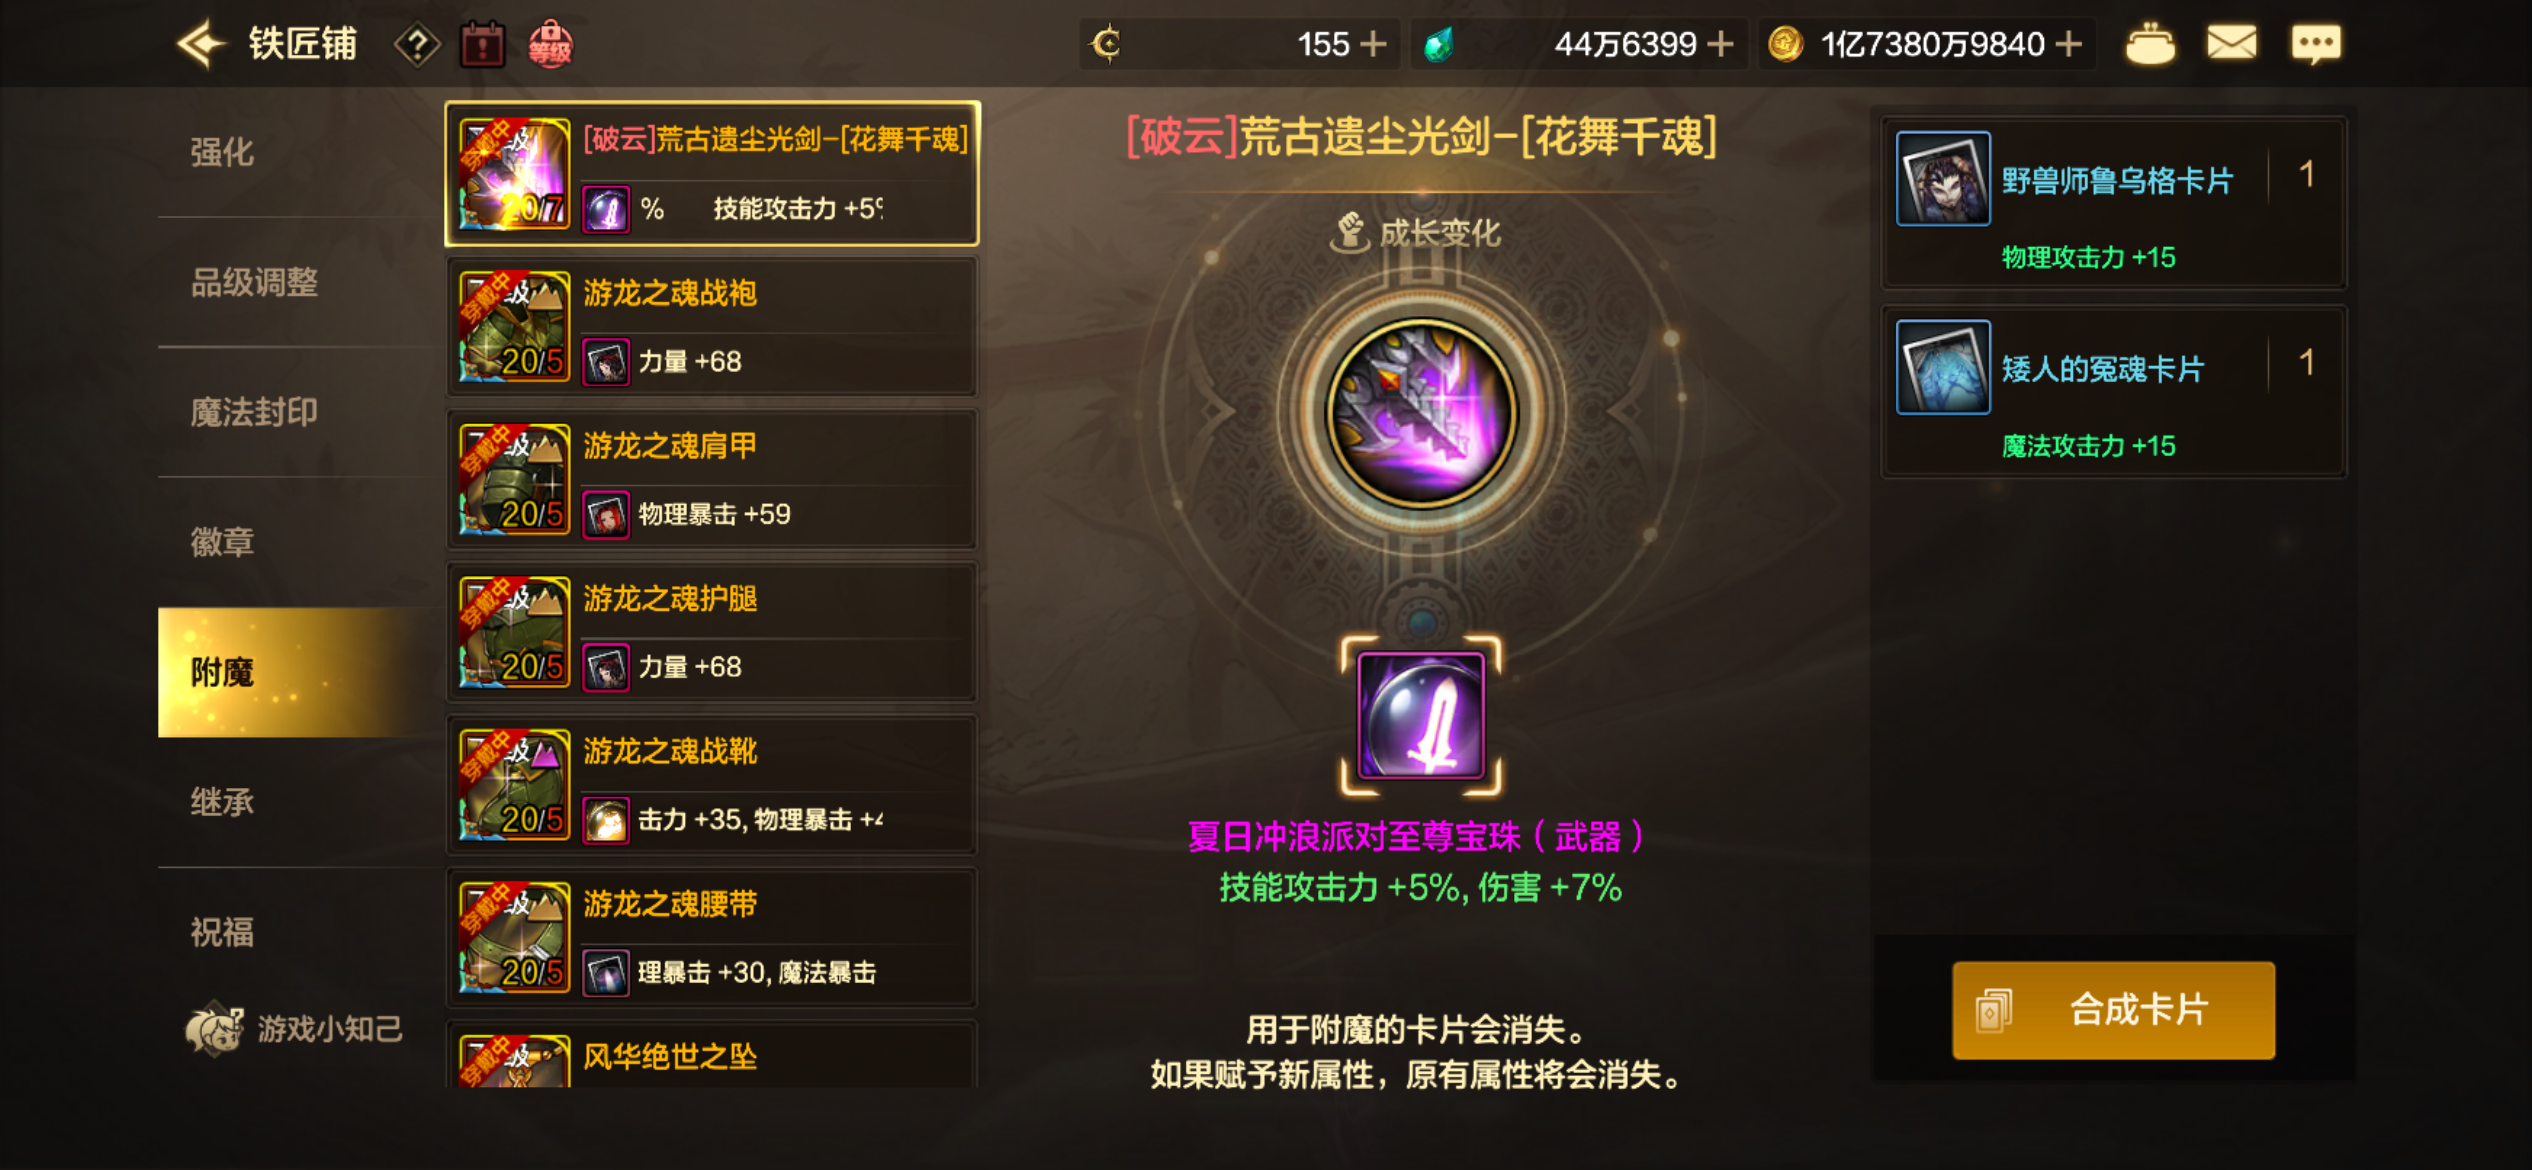Add green gems with plus button
Screen dimensions: 2532x1170
(1720, 44)
